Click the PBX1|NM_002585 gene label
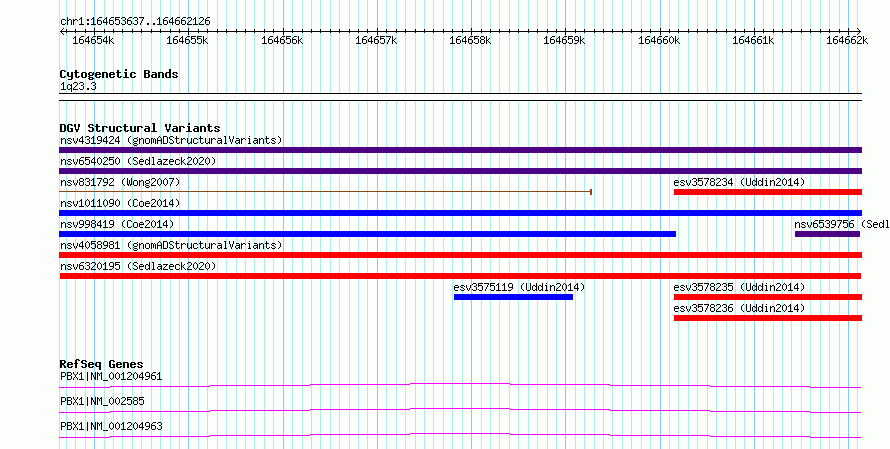Screen dimensions: 890x449 pyautogui.click(x=102, y=401)
